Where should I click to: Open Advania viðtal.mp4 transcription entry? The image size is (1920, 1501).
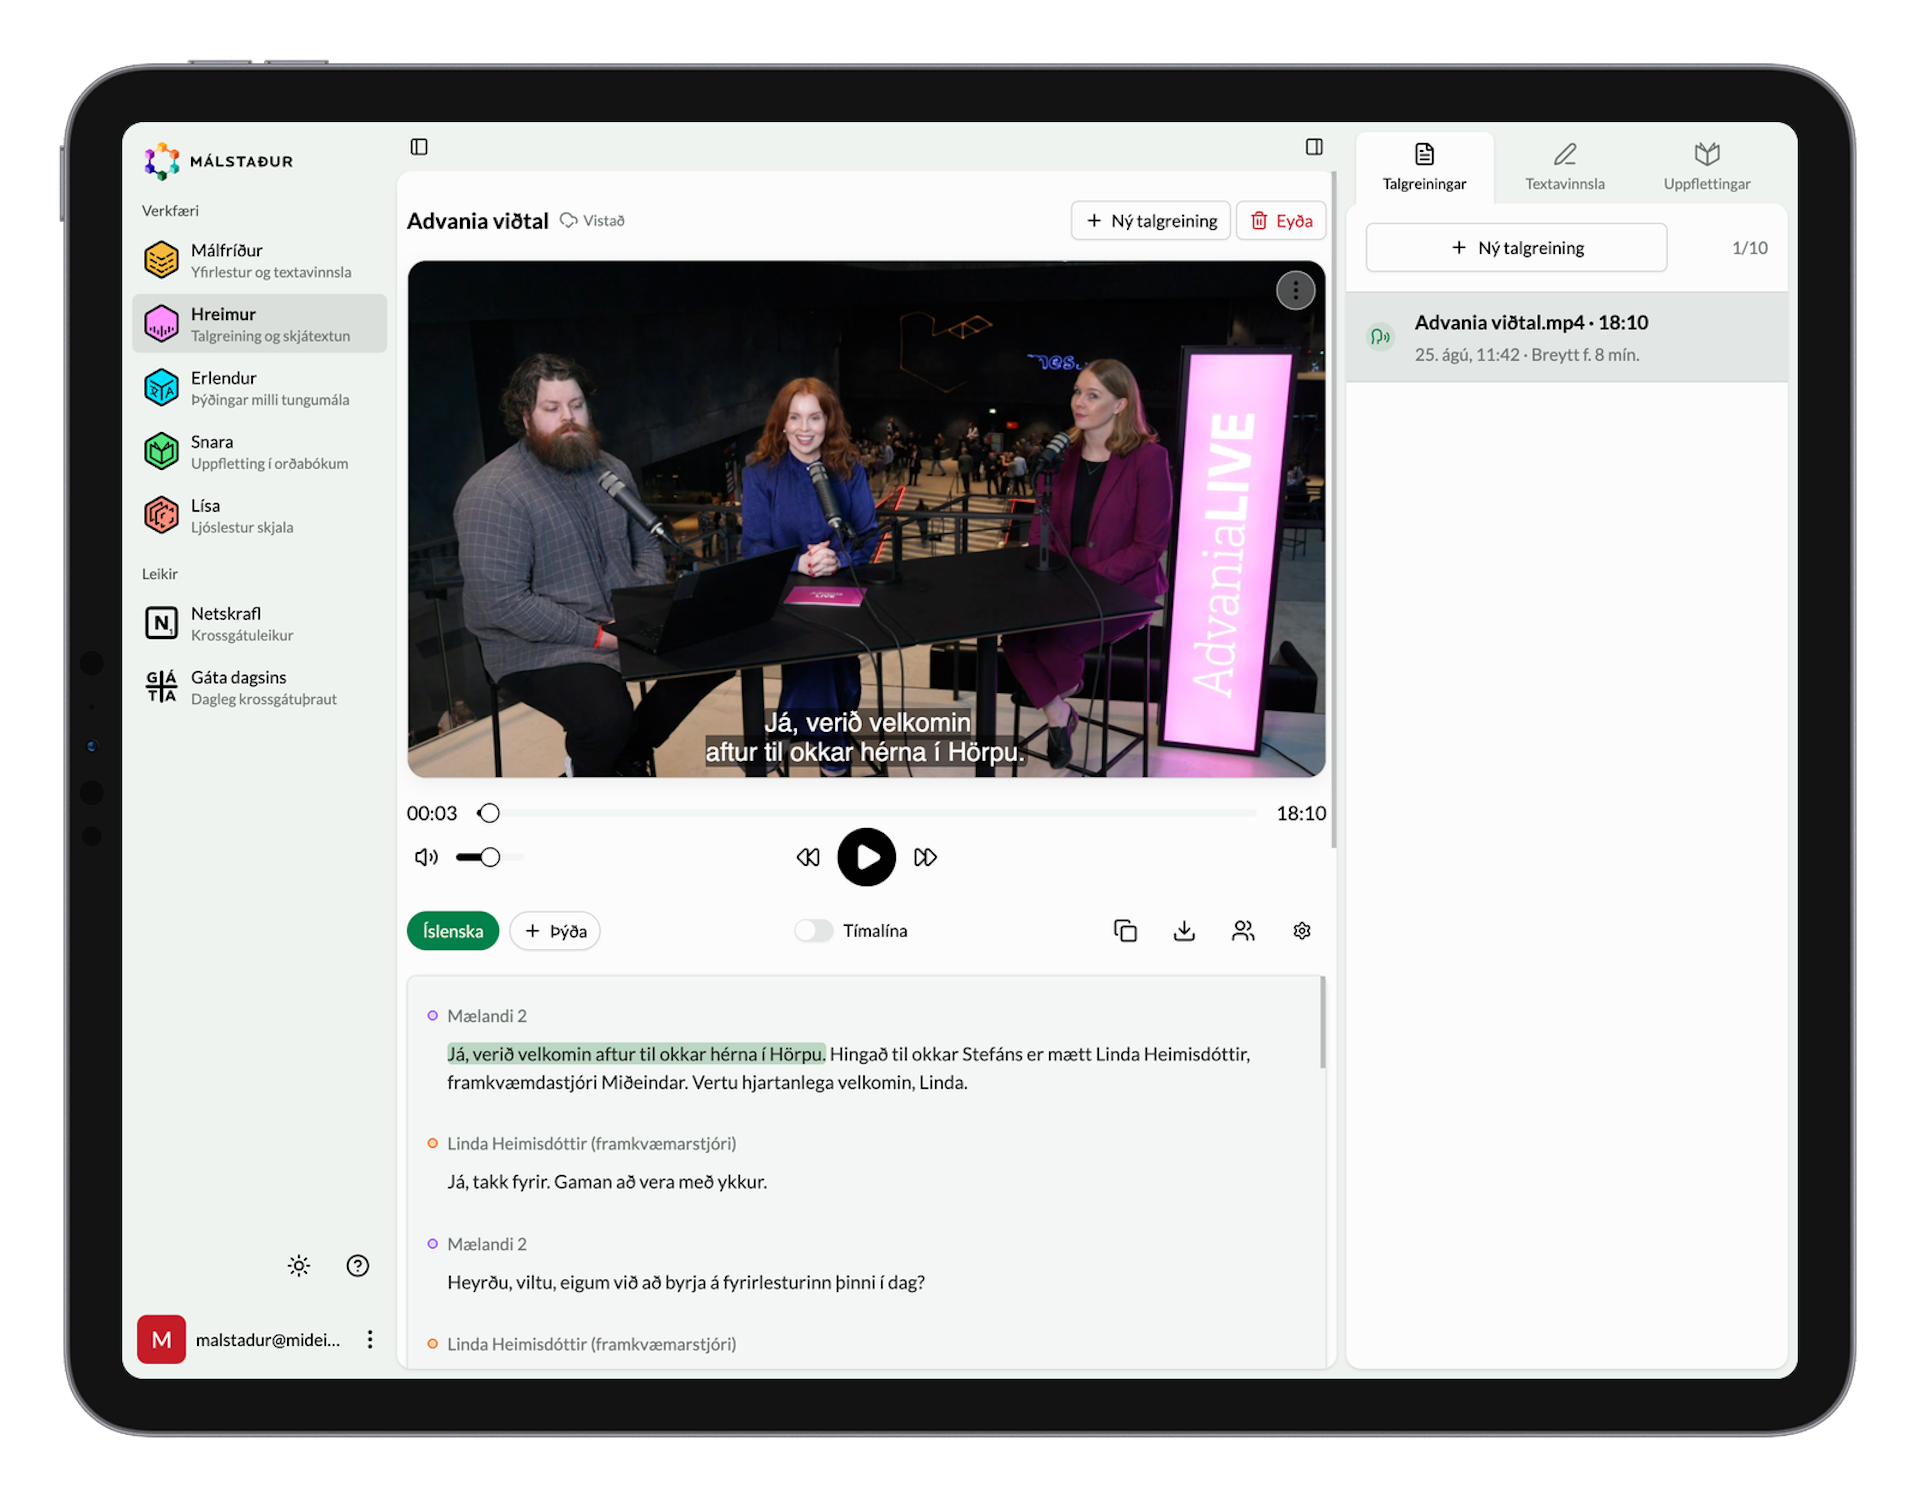(1567, 337)
